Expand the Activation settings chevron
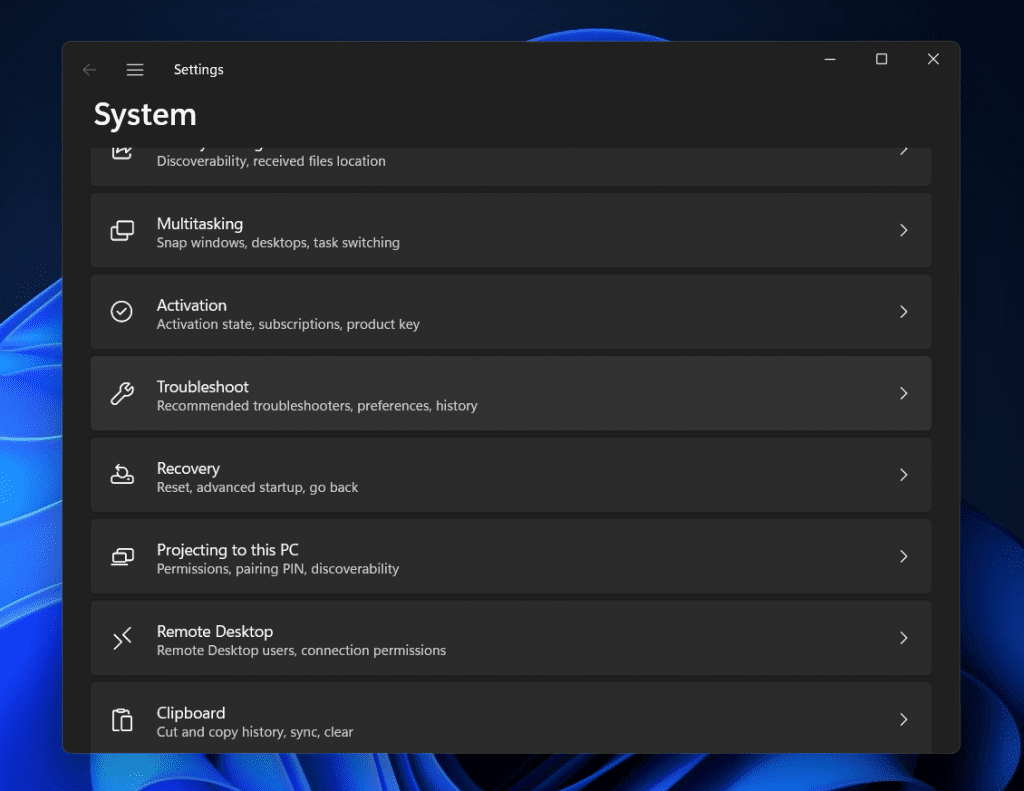The width and height of the screenshot is (1024, 791). click(x=904, y=312)
